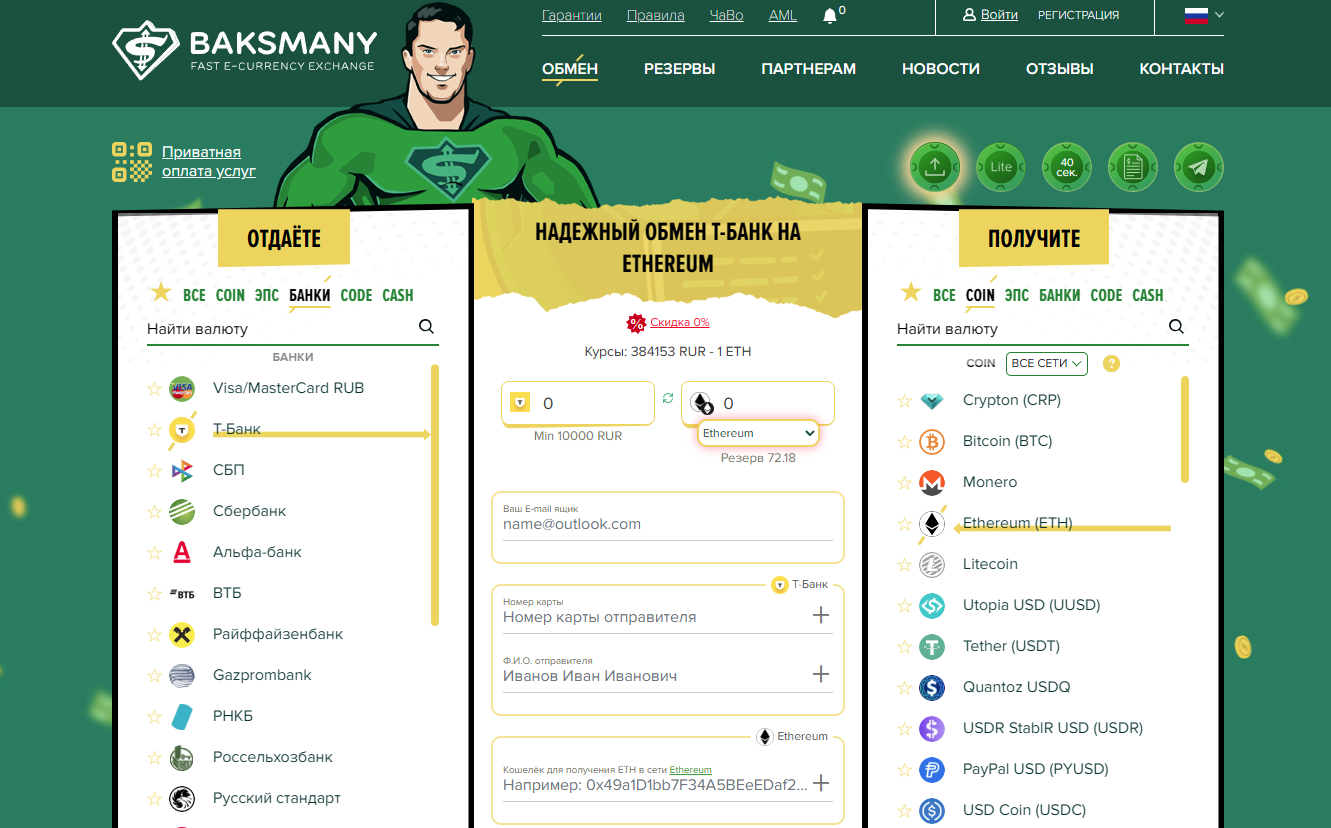This screenshot has height=828, width=1331.
Task: Open the РЕЗЕРВЫ menu item
Action: click(679, 69)
